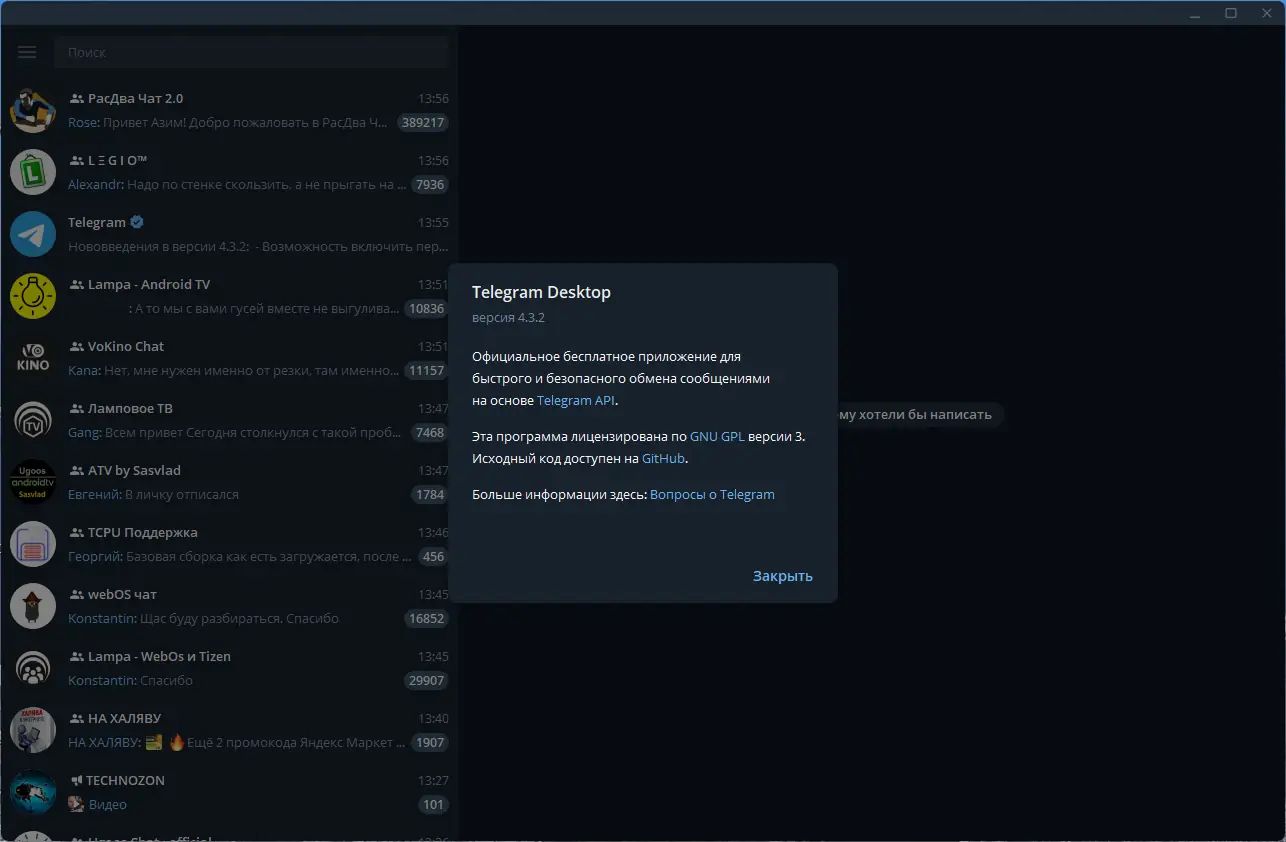Click the 10836 unread counter

click(x=426, y=308)
